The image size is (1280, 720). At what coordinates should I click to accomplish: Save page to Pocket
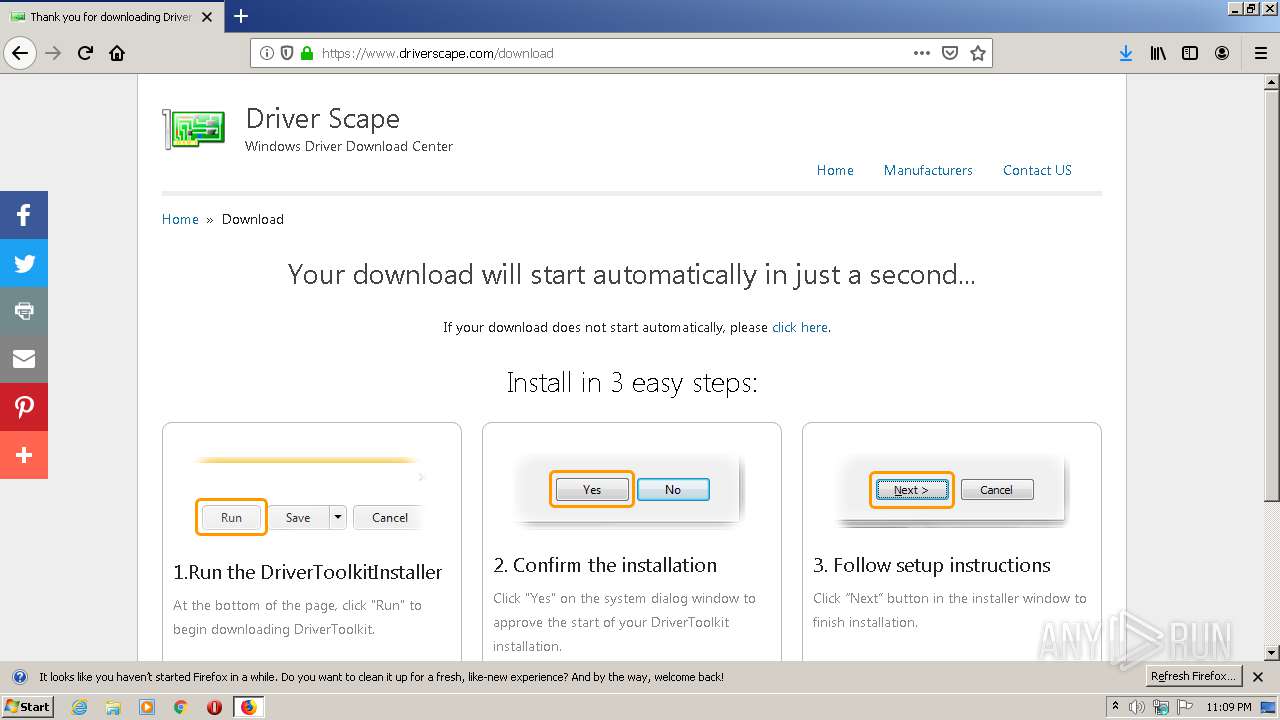[x=950, y=53]
